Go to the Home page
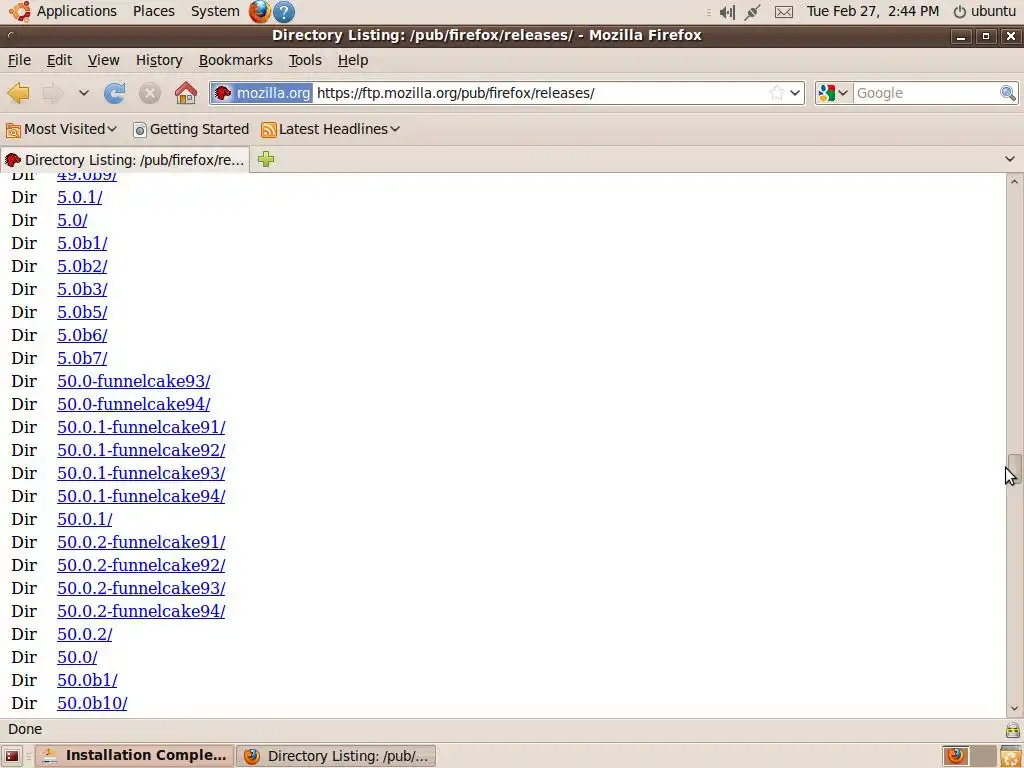This screenshot has width=1024, height=768. click(x=186, y=93)
